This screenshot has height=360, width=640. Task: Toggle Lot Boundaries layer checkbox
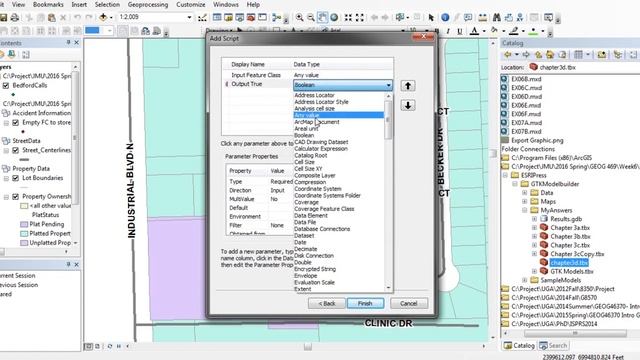pos(16,178)
